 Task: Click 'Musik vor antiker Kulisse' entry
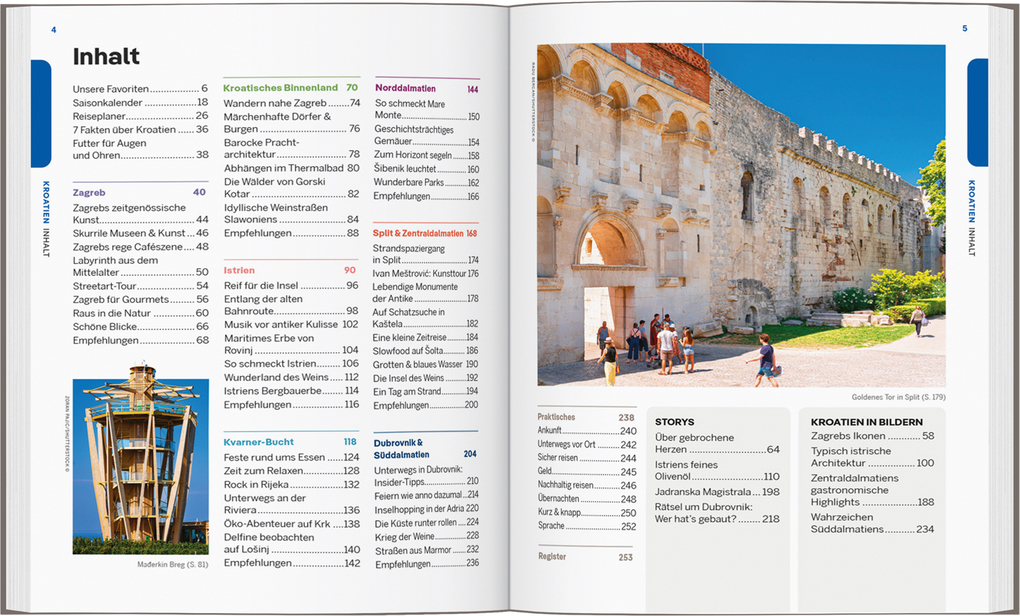tap(291, 324)
